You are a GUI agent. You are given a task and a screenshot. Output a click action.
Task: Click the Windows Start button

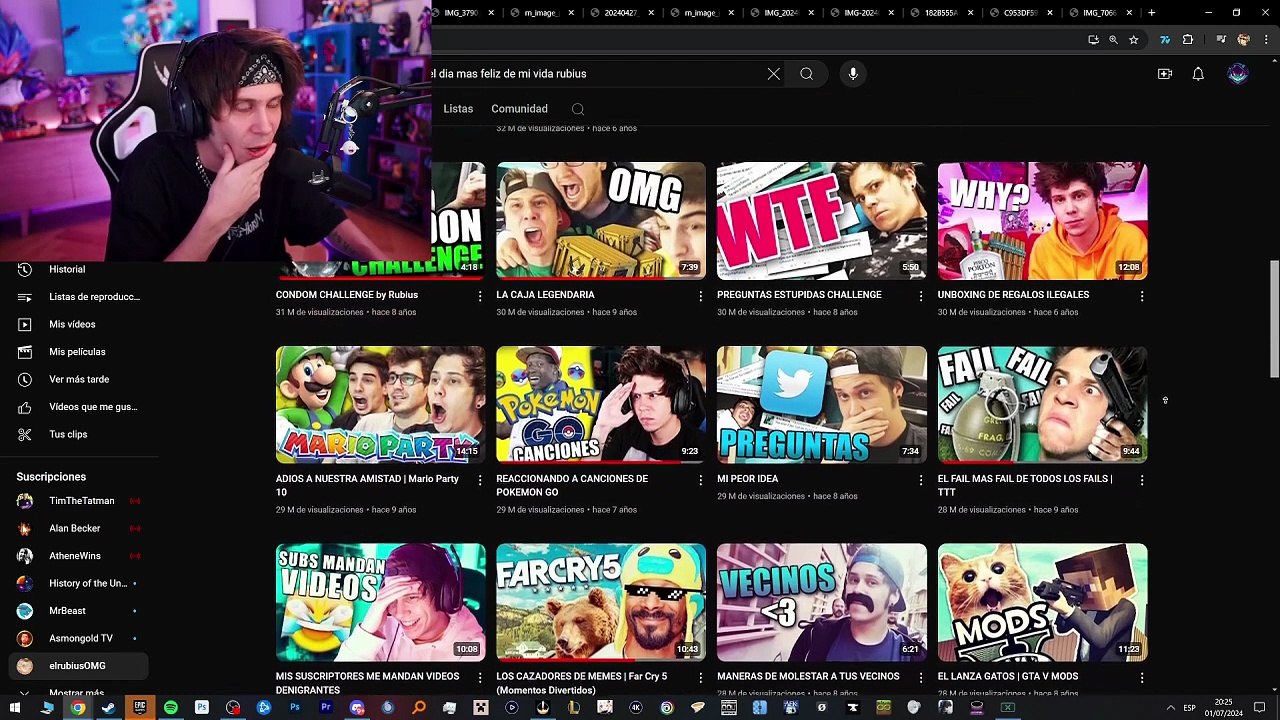point(14,708)
